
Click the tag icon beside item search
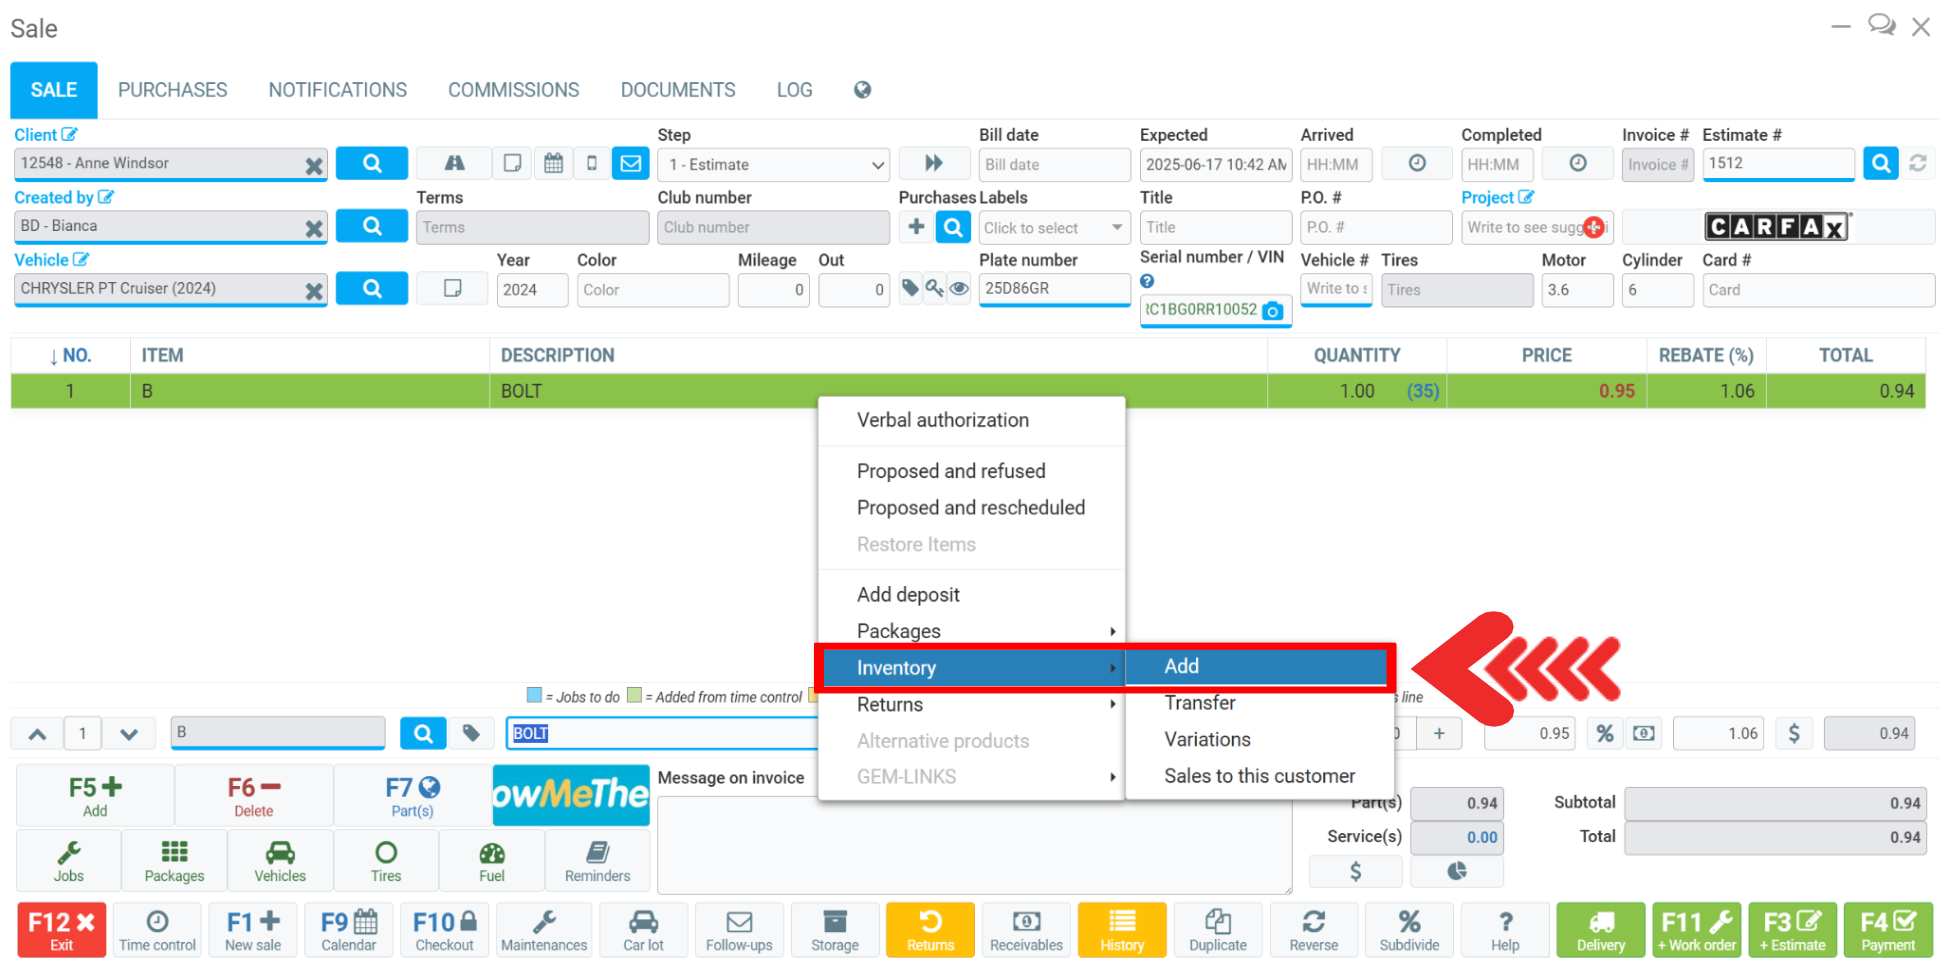[471, 733]
